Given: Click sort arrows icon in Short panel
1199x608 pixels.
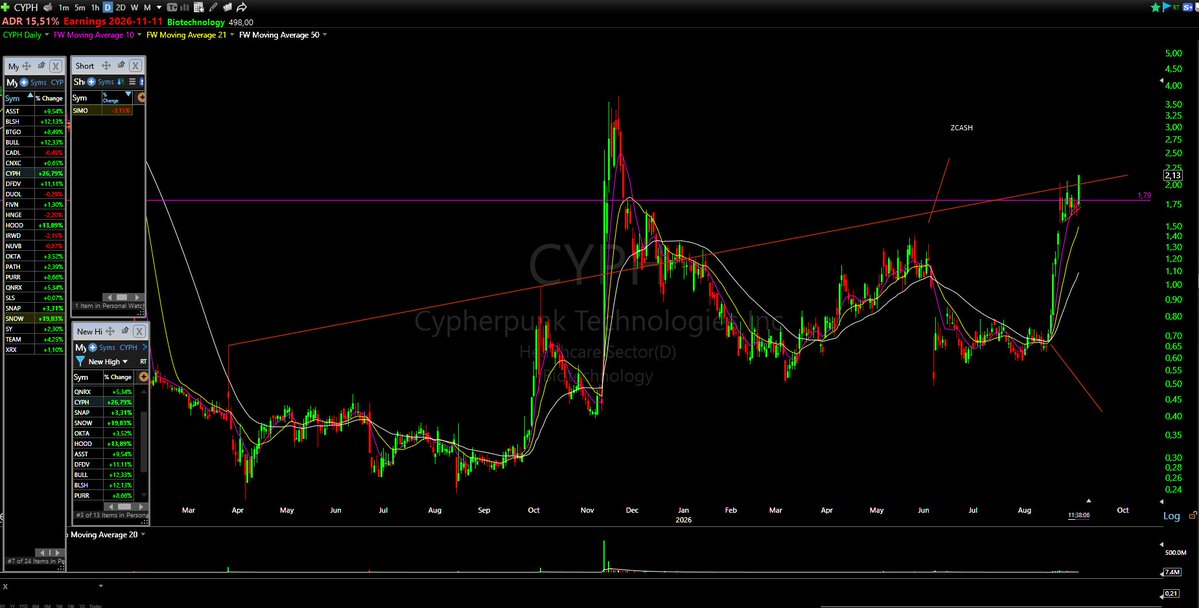Looking at the screenshot, I should click(x=120, y=82).
